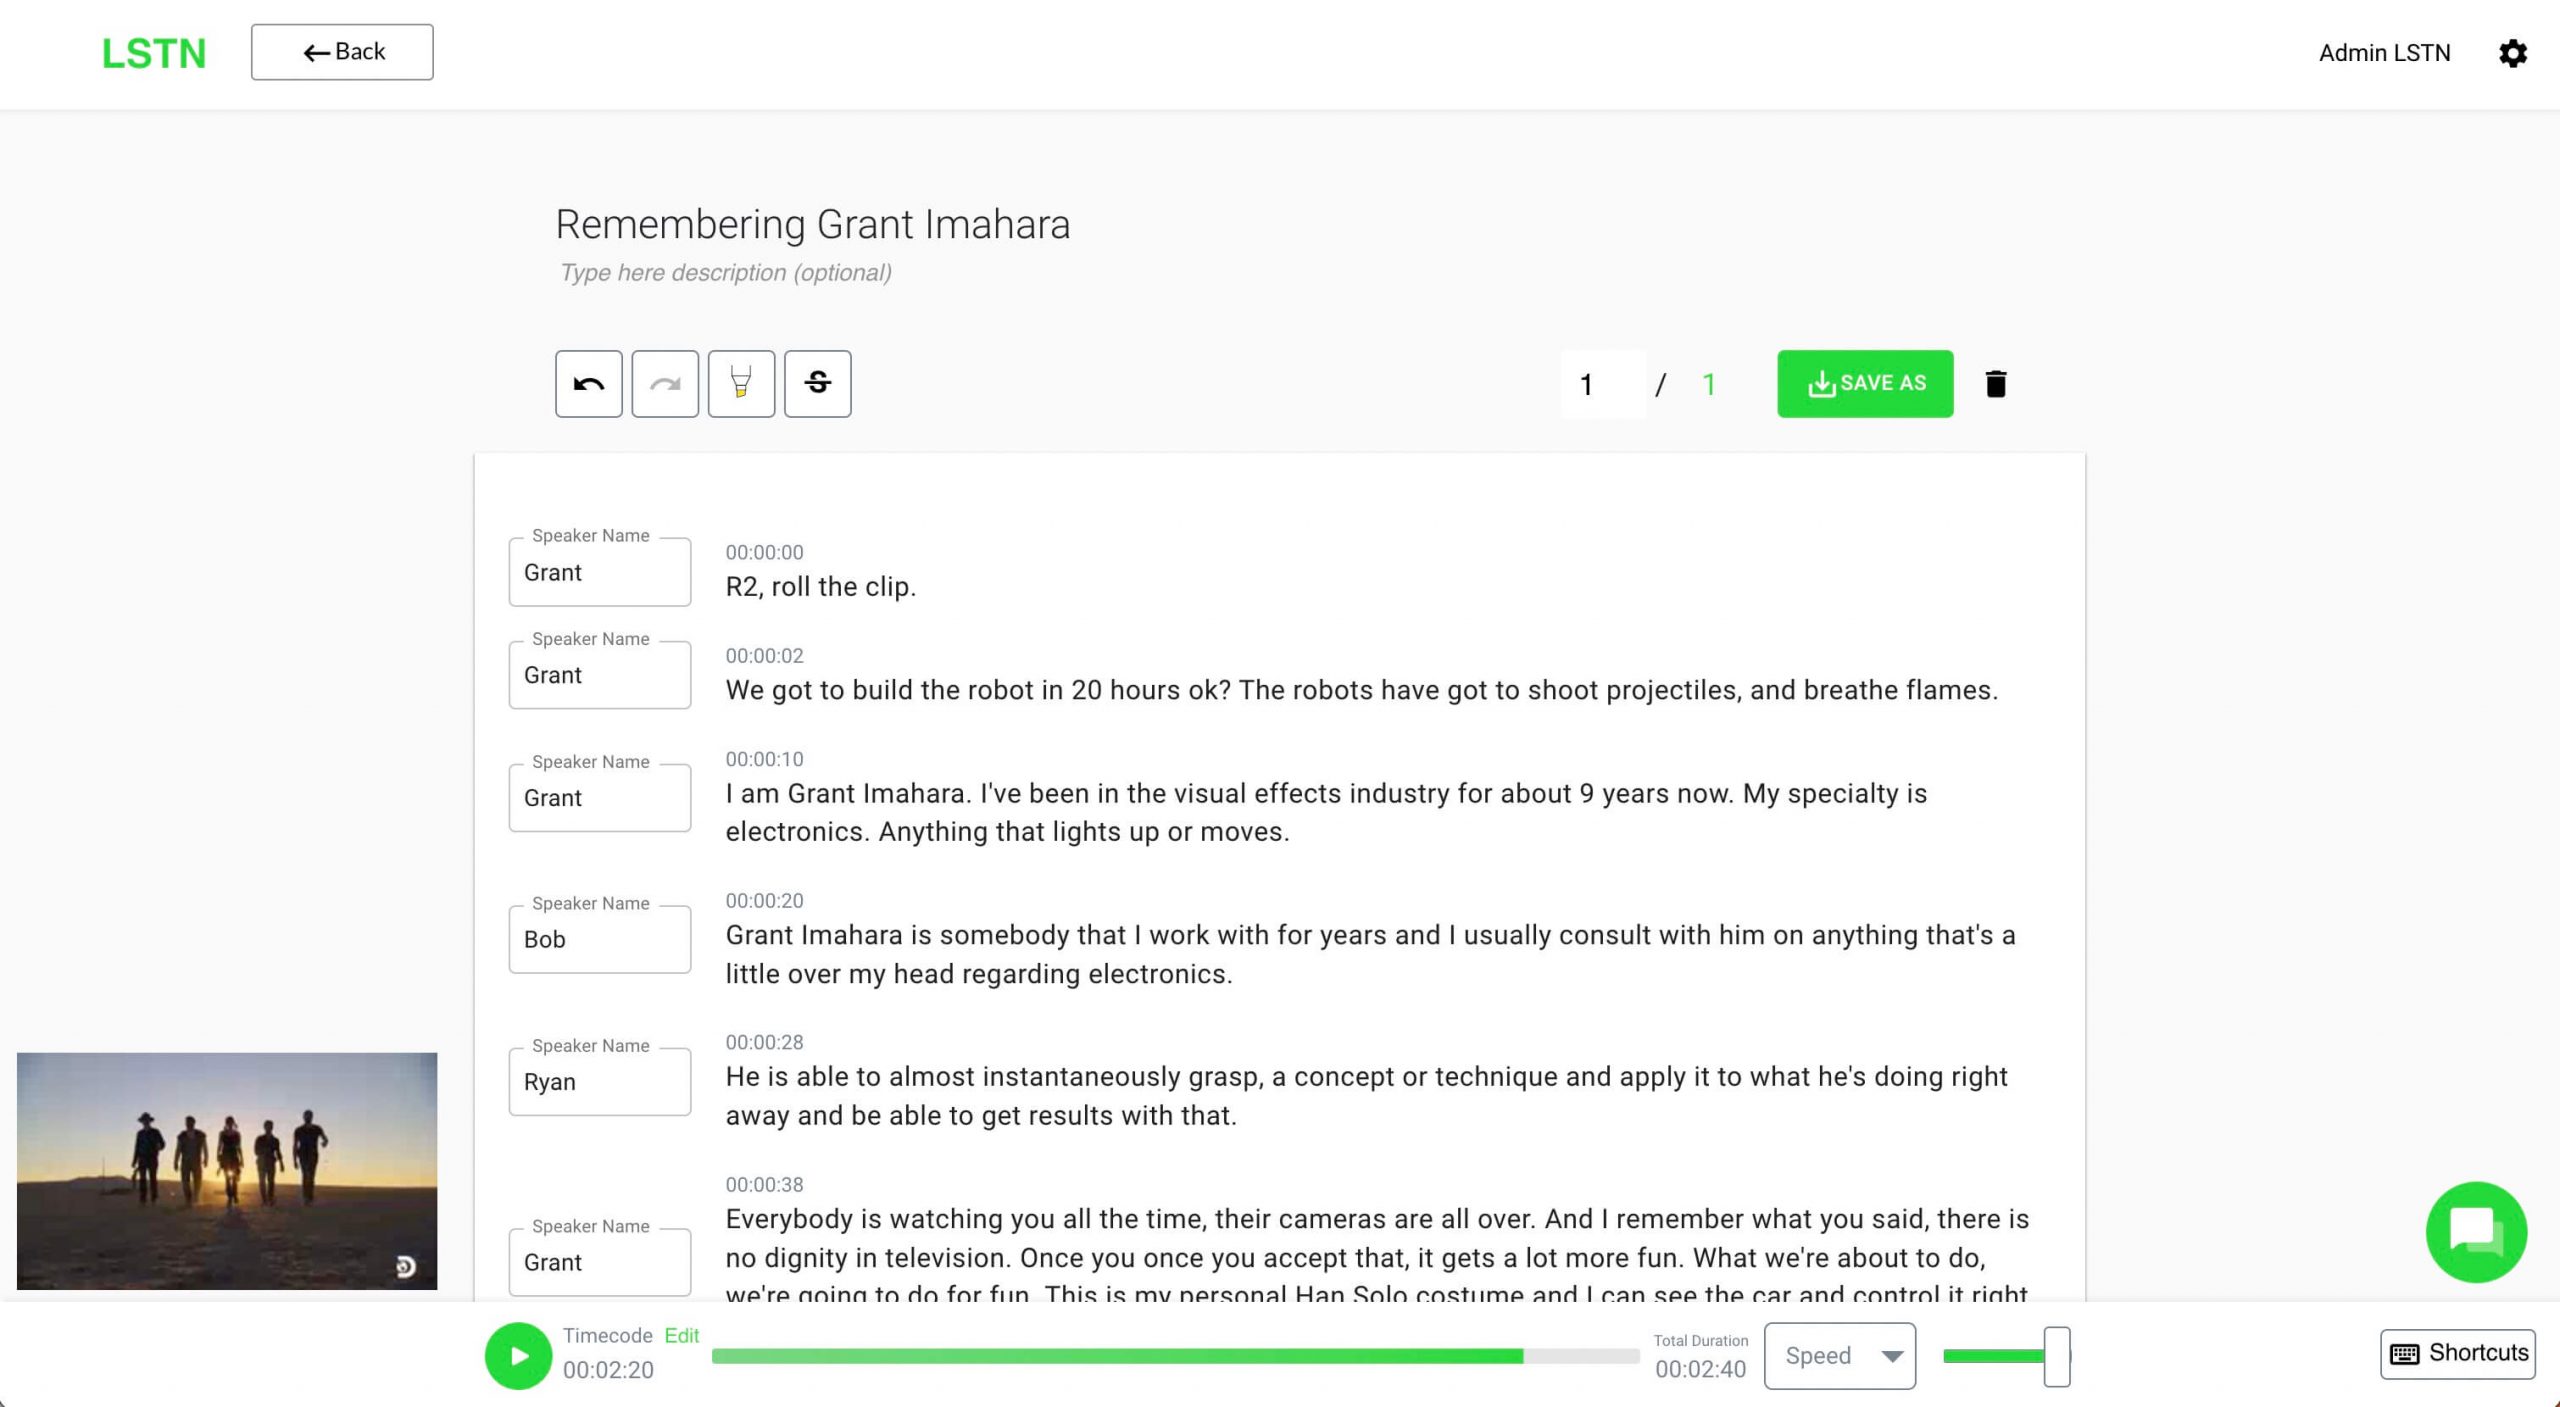The width and height of the screenshot is (2560, 1407).
Task: Open settings gear icon
Action: pyautogui.click(x=2512, y=53)
